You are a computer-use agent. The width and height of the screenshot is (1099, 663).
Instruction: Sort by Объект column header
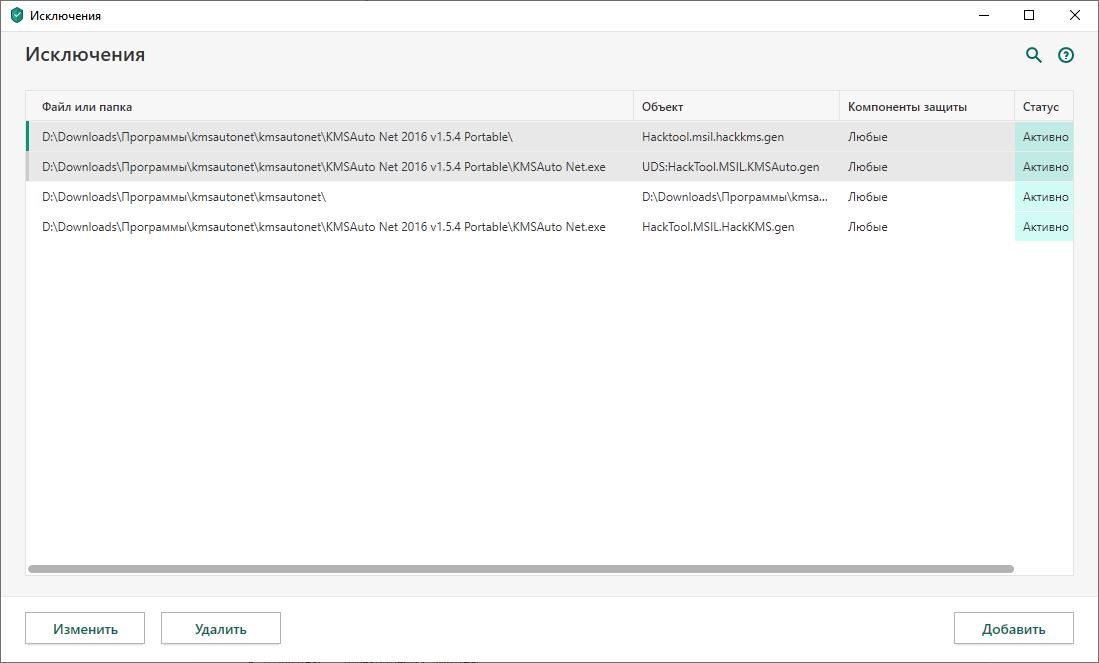click(736, 107)
